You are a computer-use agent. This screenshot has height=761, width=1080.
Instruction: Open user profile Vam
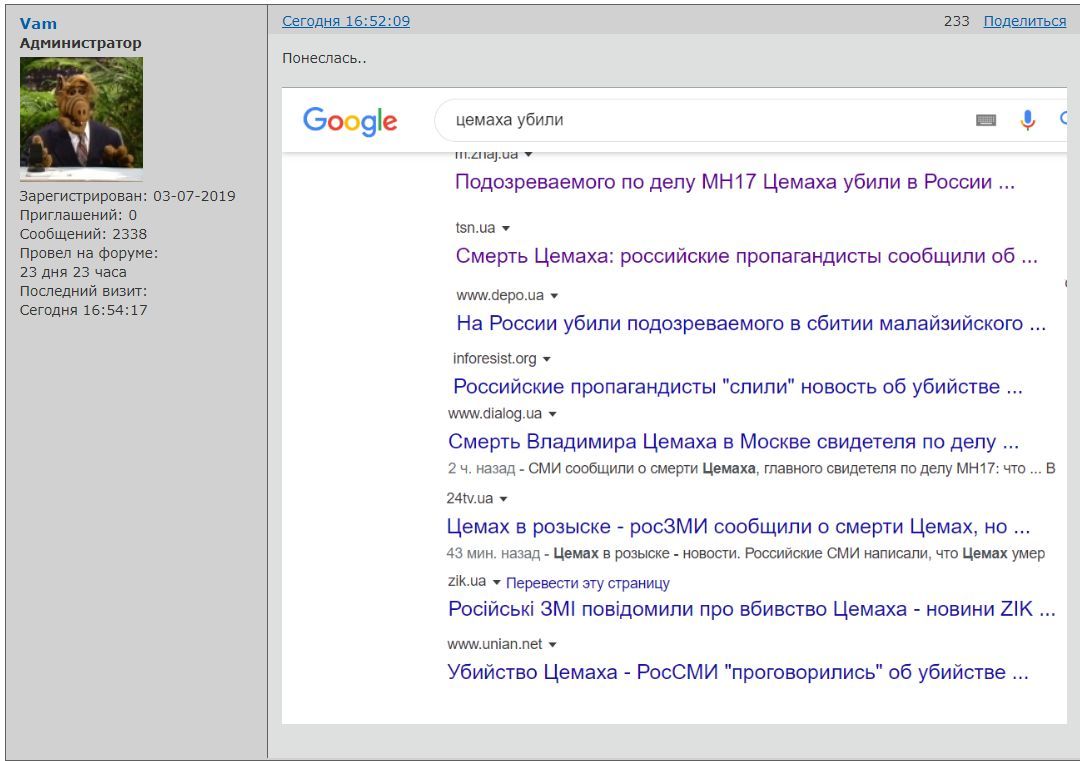38,23
